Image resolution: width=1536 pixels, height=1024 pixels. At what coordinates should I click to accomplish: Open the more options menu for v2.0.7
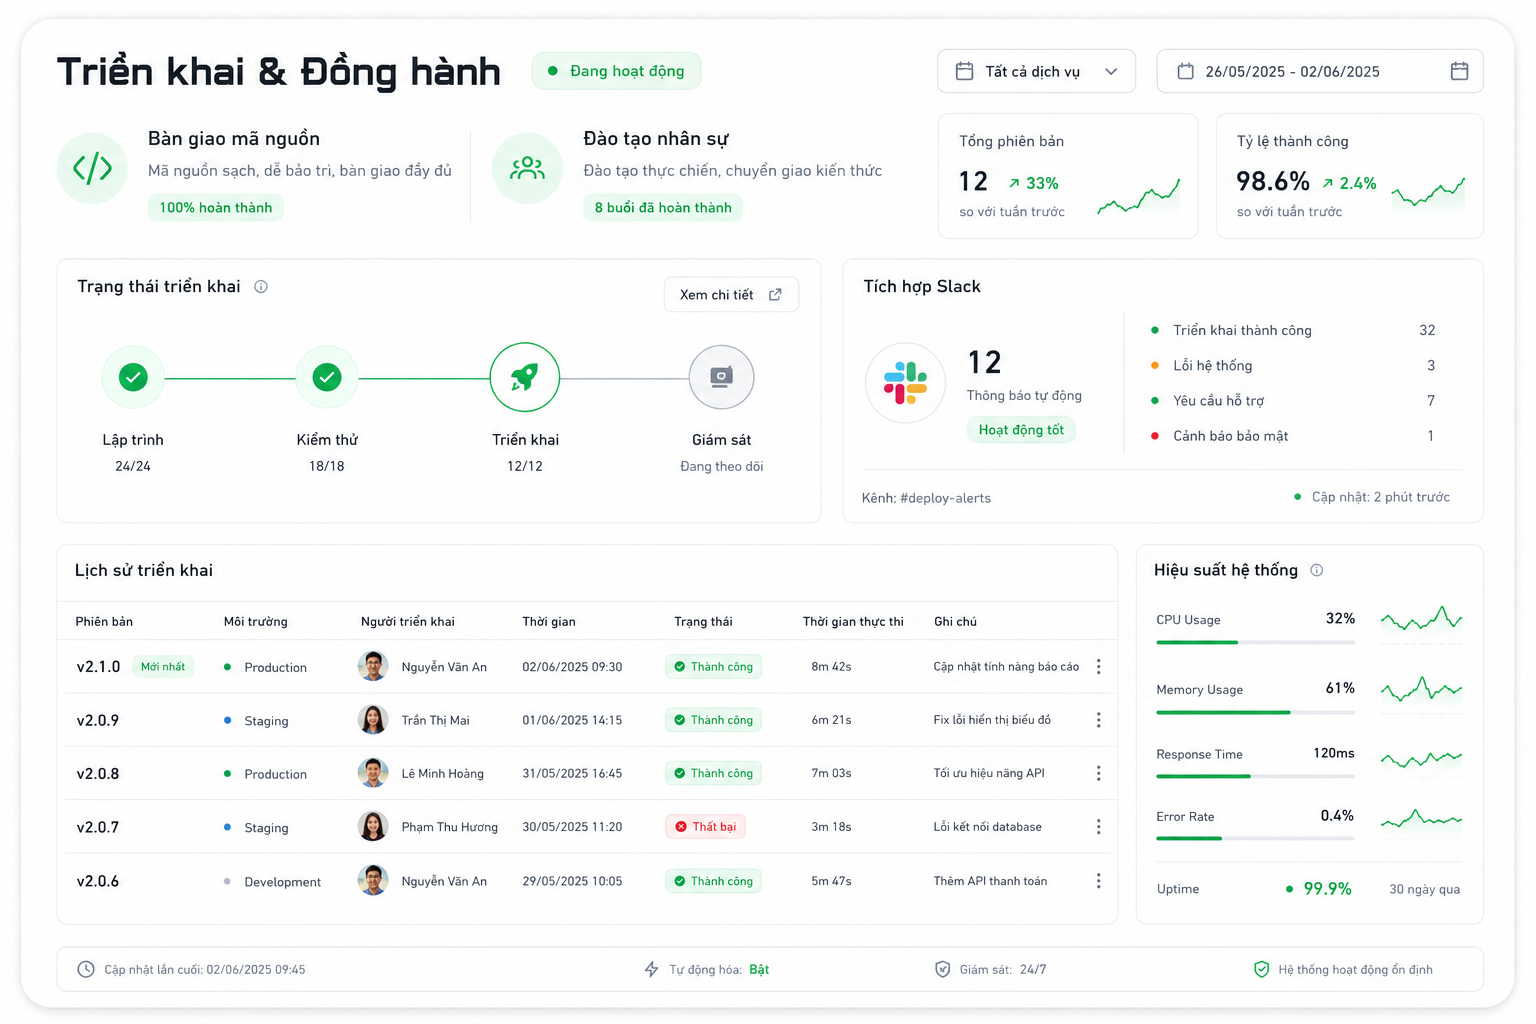click(x=1098, y=827)
